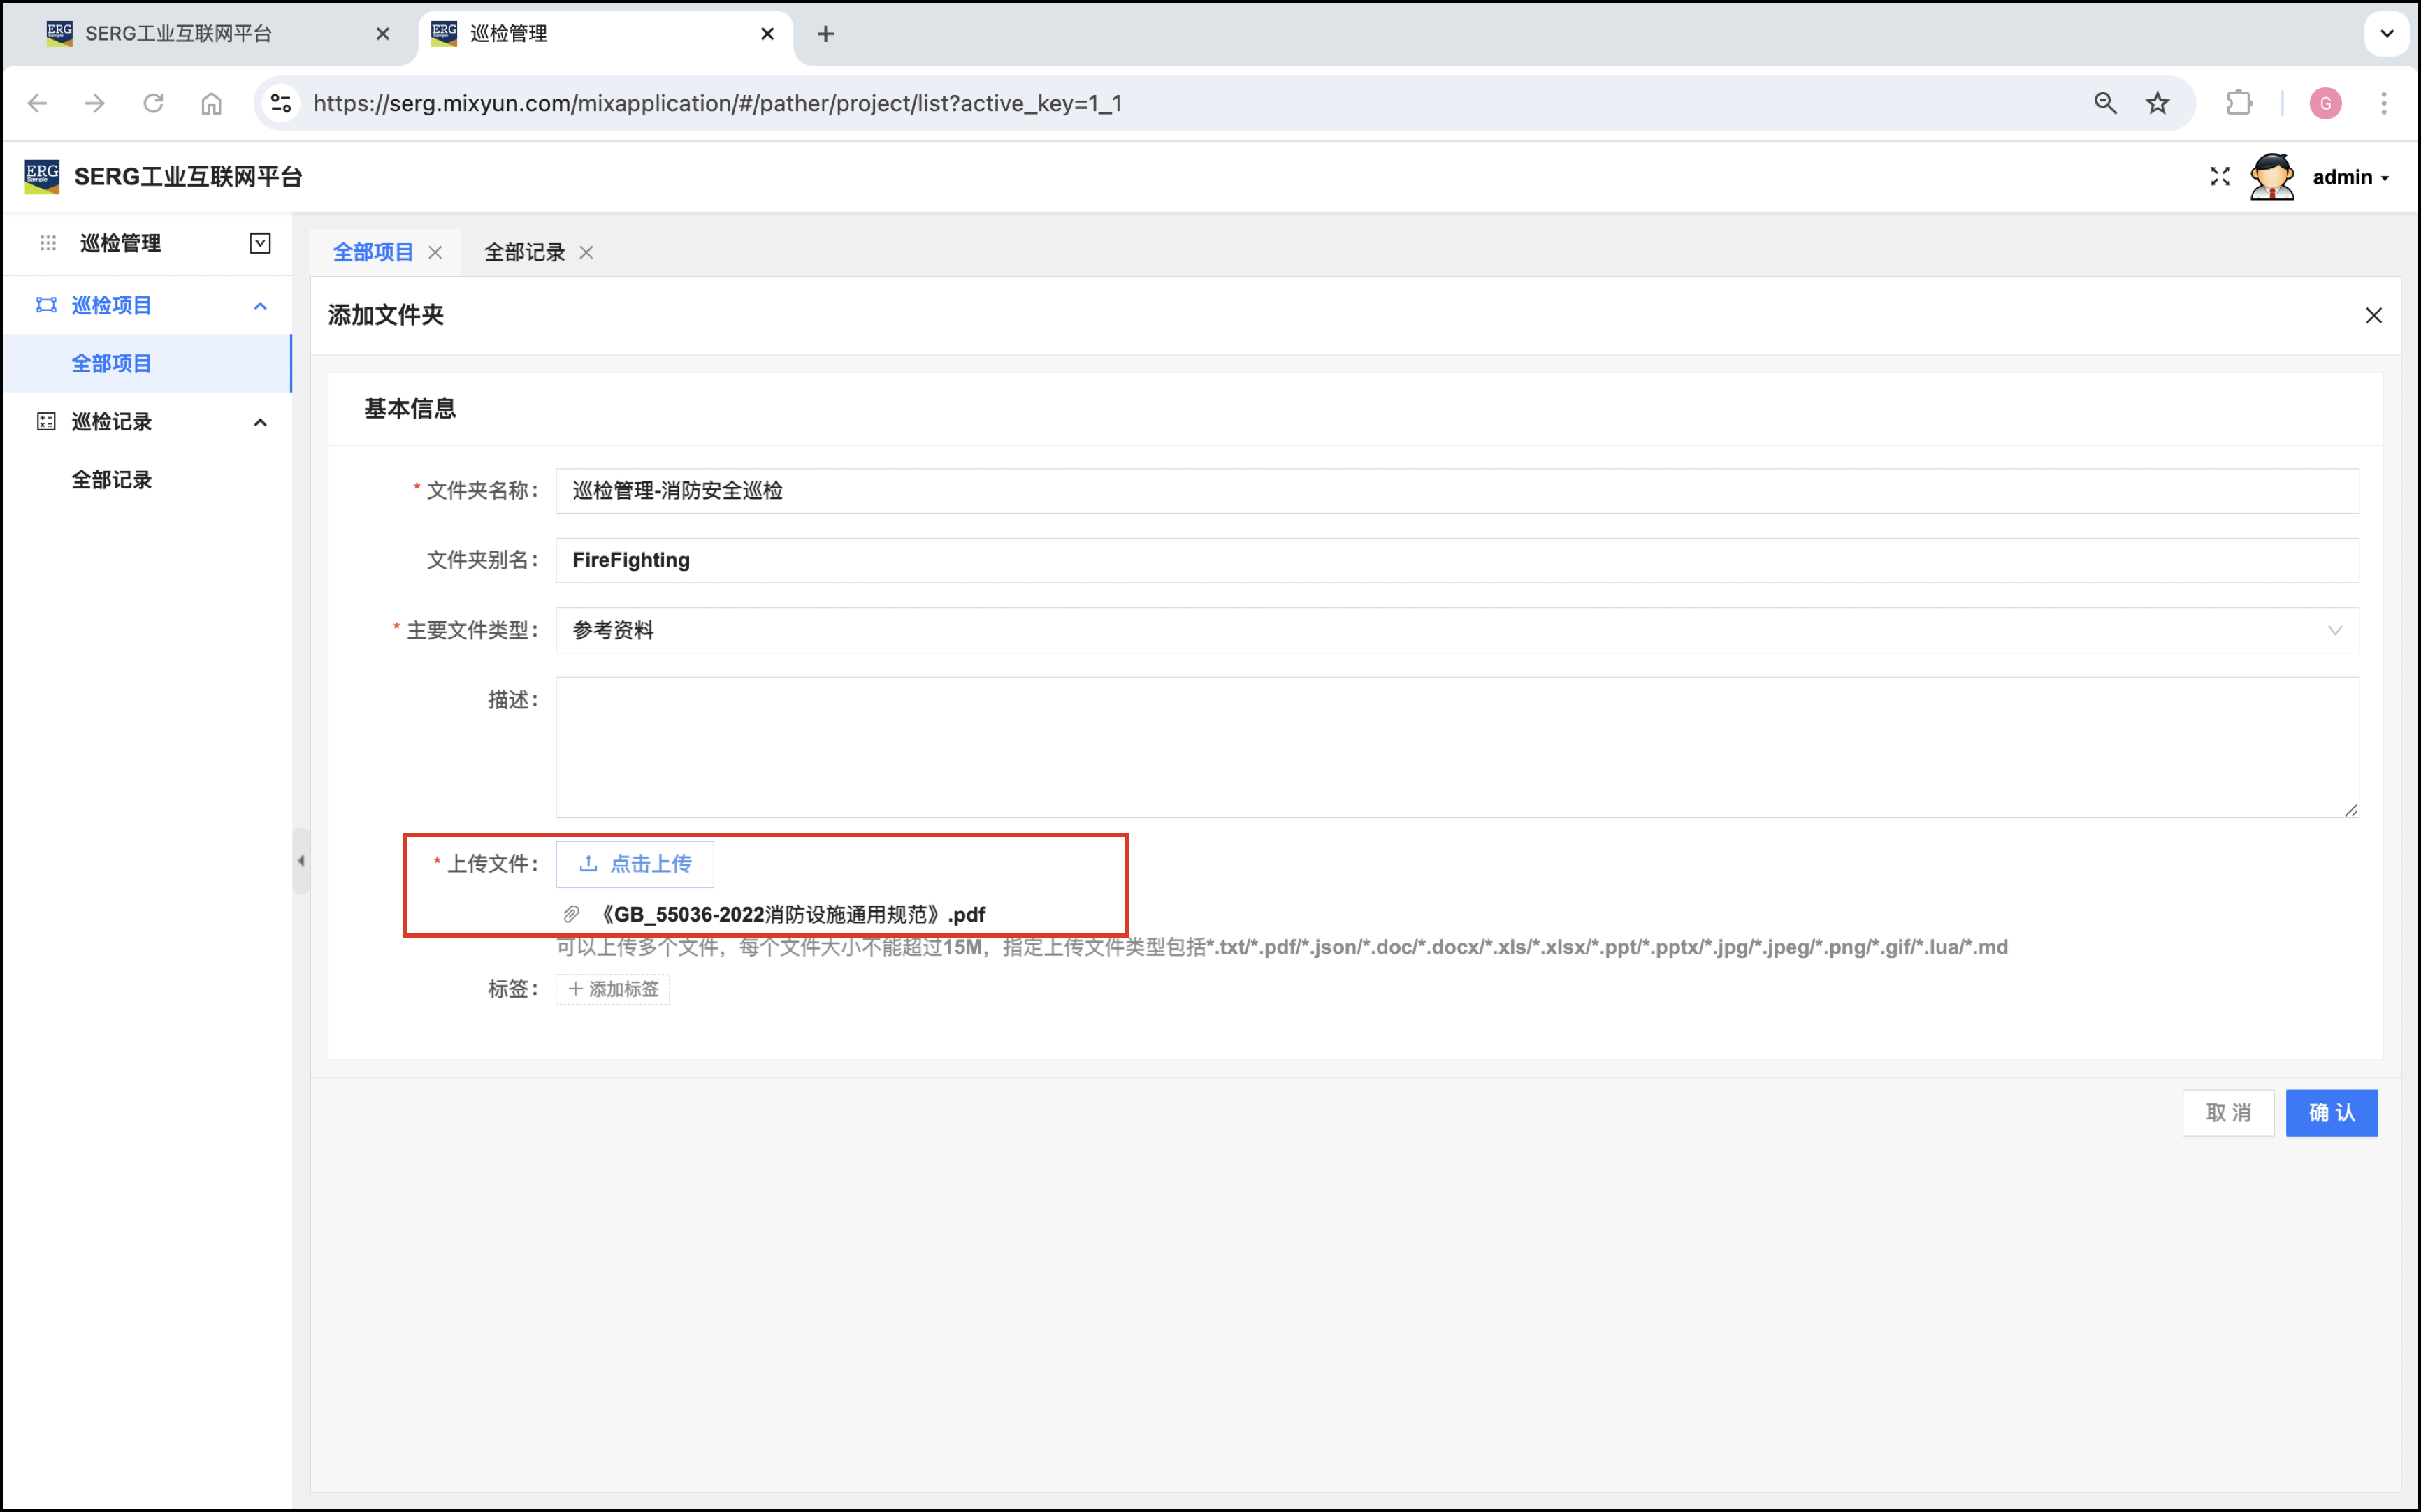Click the fullscreen toggle icon in header
2421x1512 pixels.
click(2219, 177)
